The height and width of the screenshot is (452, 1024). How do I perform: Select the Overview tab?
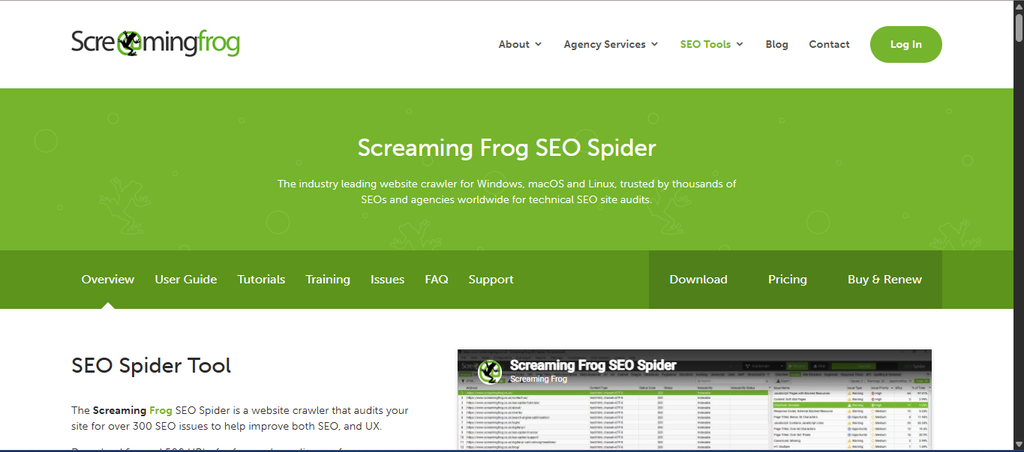[108, 280]
